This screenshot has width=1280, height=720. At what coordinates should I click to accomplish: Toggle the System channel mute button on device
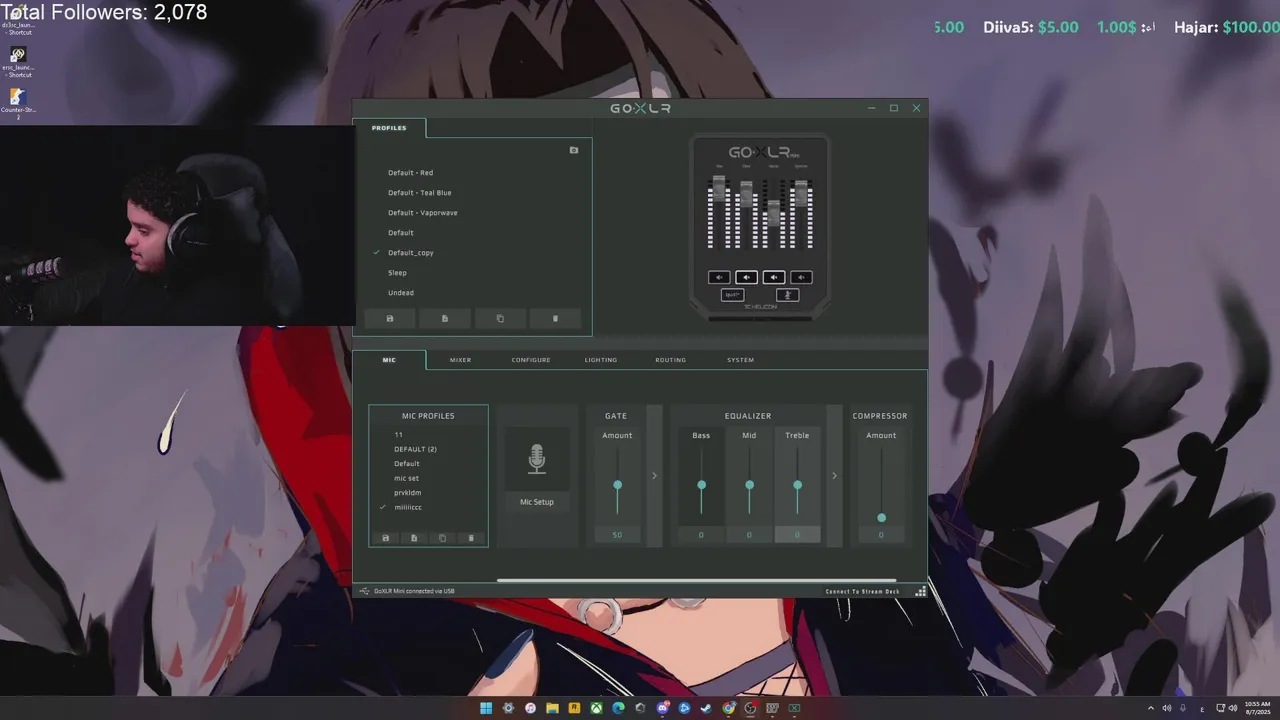(801, 277)
